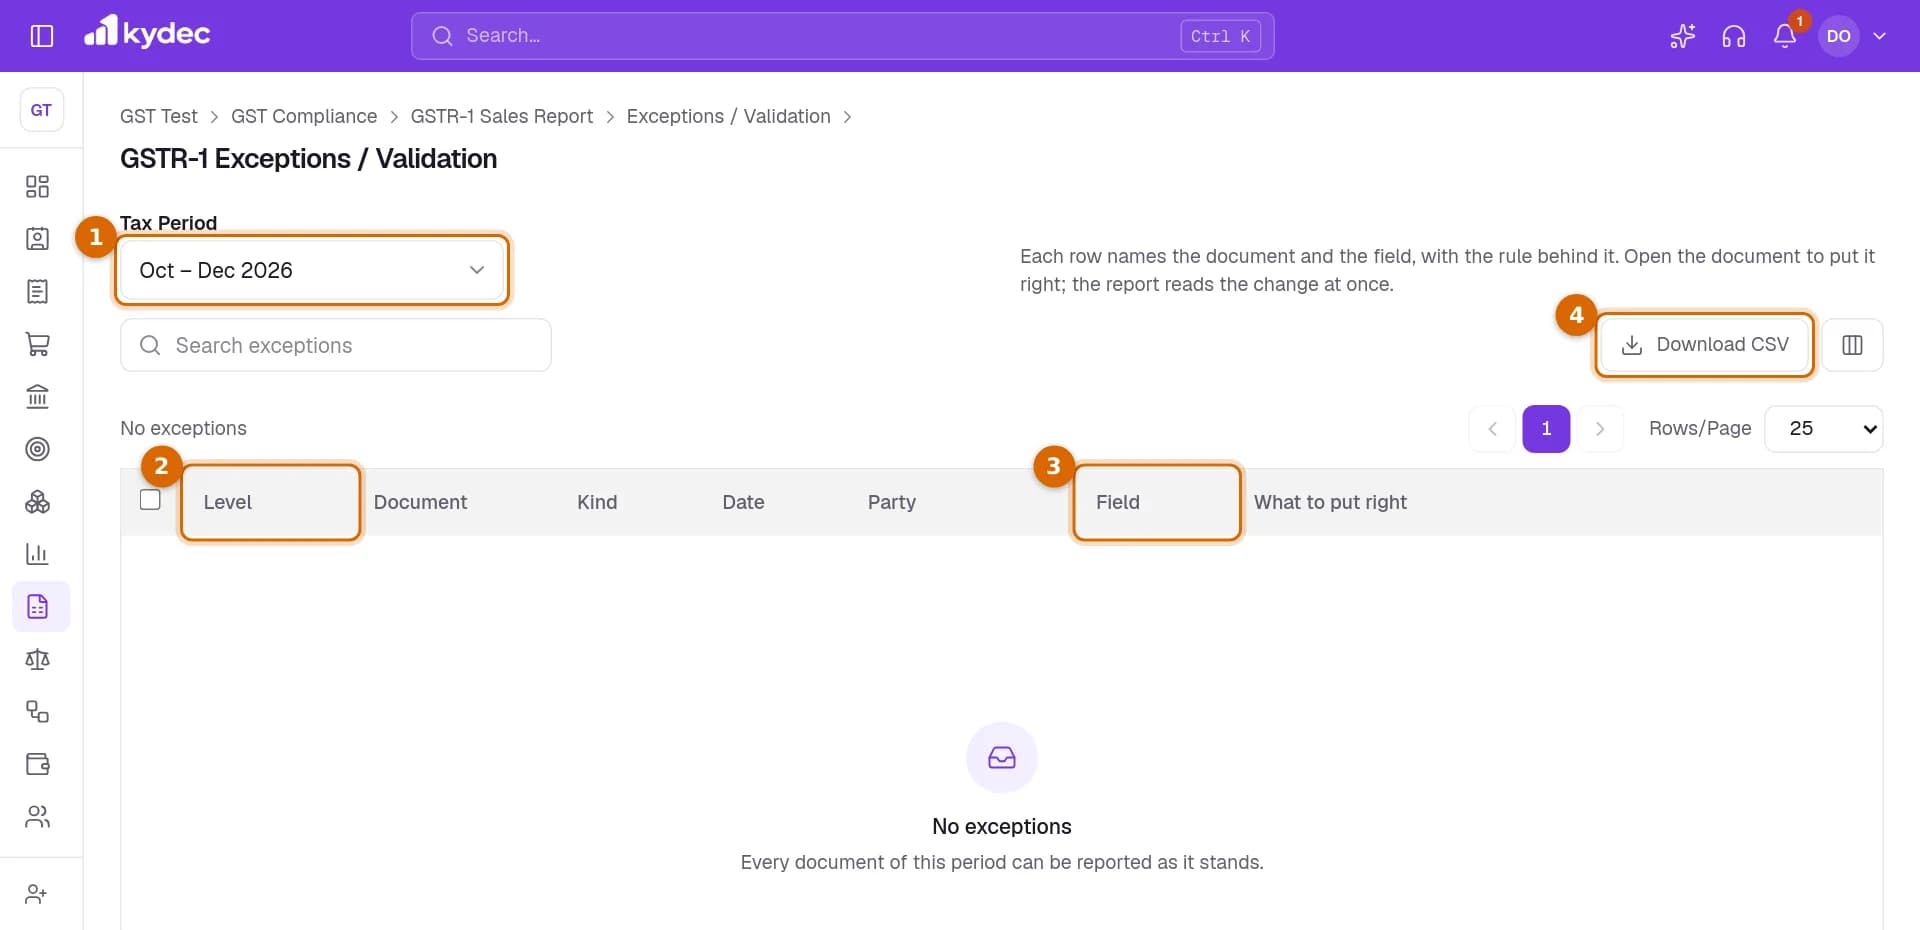Open the add-user icon at sidebar bottom
The height and width of the screenshot is (930, 1920).
[x=37, y=894]
